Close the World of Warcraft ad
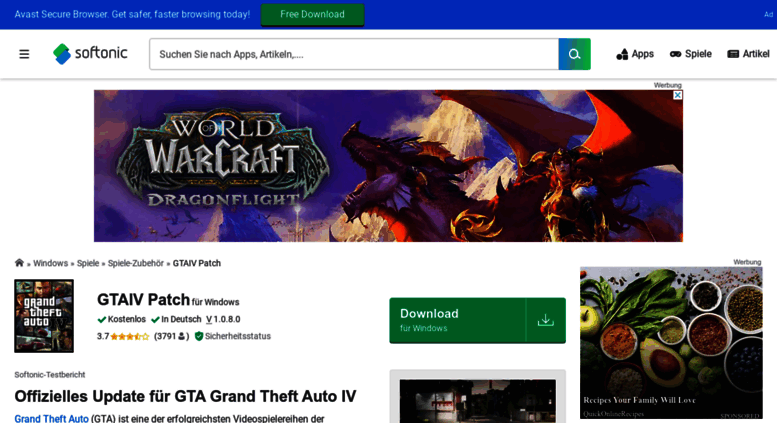This screenshot has height=423, width=777. click(x=677, y=95)
